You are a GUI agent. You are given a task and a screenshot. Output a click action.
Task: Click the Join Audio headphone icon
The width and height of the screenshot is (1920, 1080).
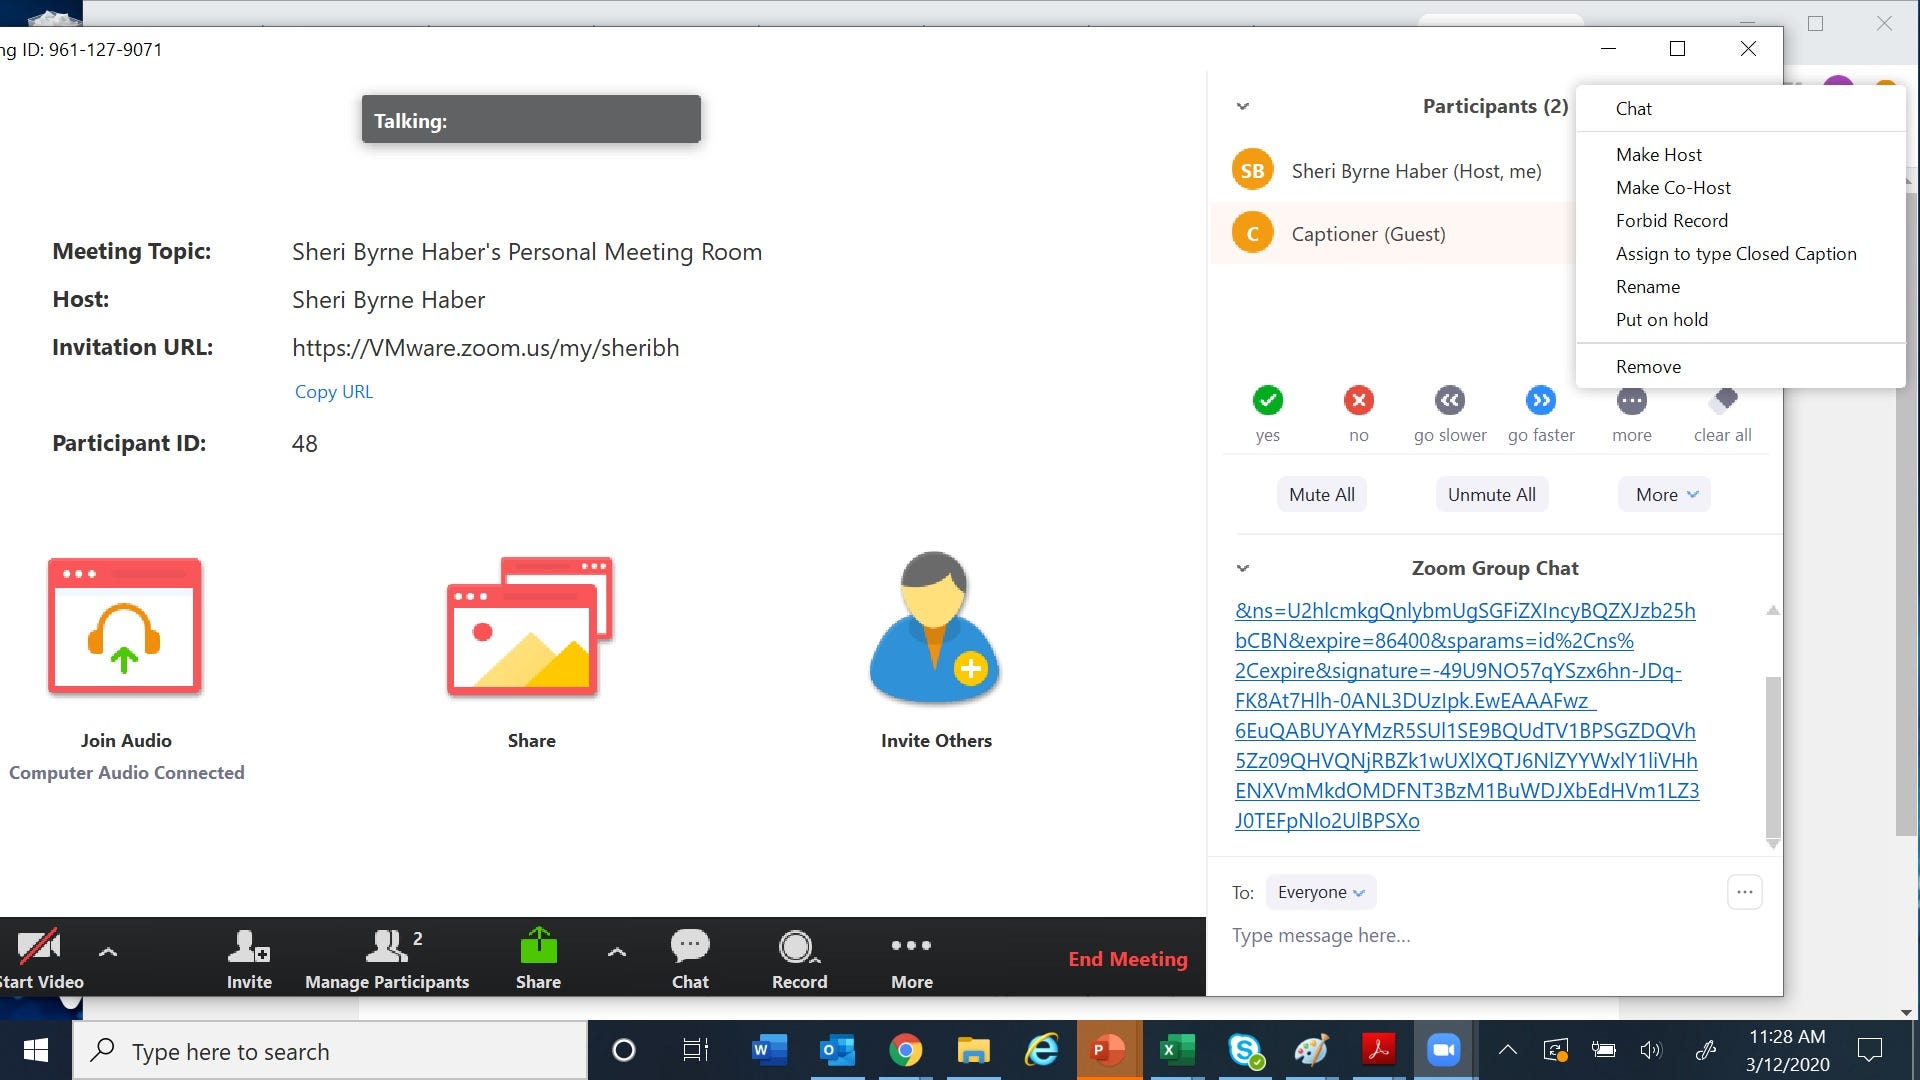pos(125,626)
